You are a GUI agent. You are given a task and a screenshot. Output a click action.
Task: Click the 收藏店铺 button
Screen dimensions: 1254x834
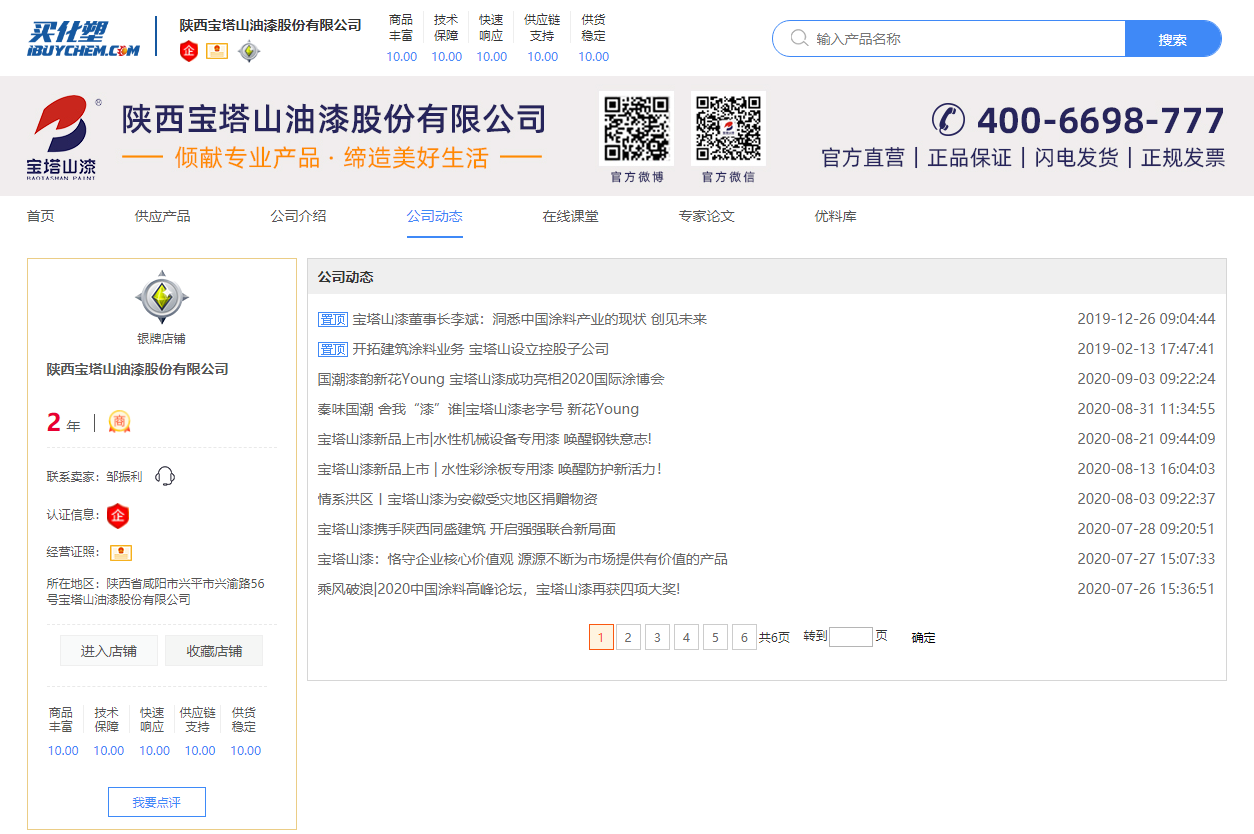coord(214,651)
